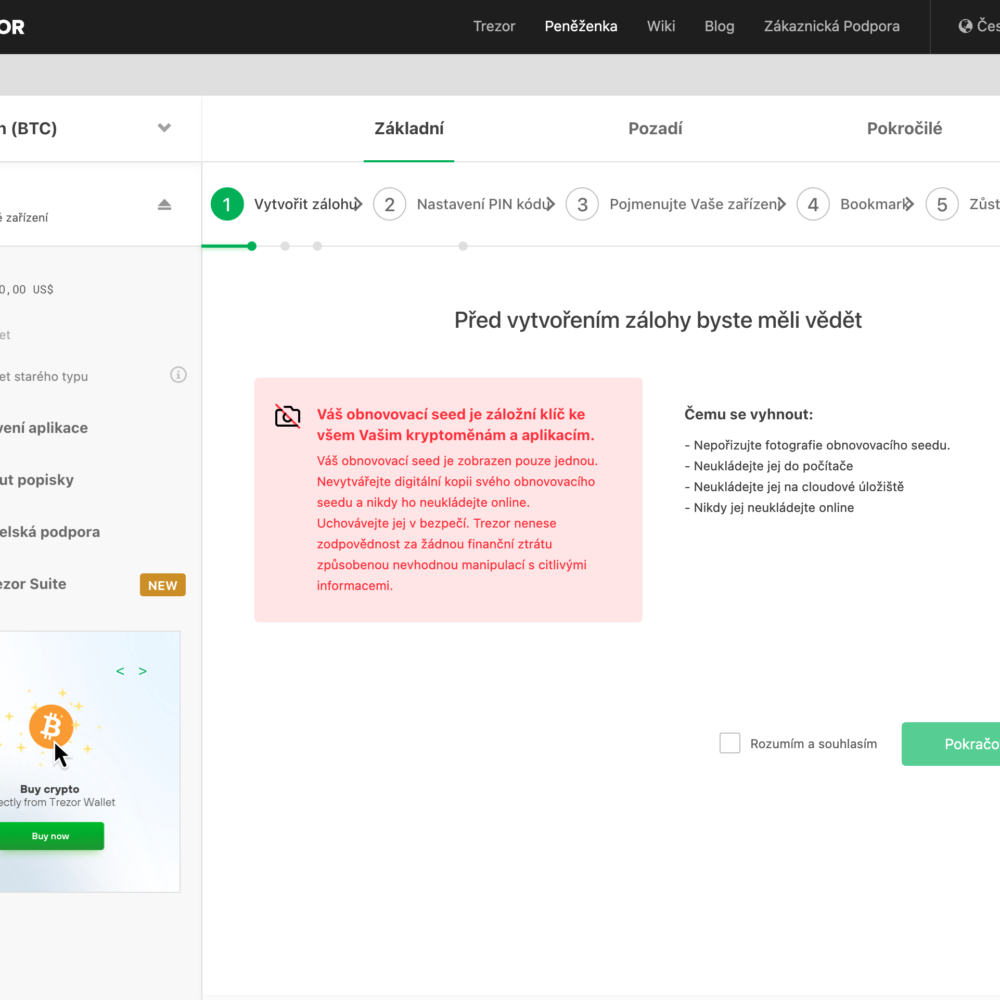Switch to the Pokročilé tab
Viewport: 1000px width, 1000px height.
click(x=904, y=128)
